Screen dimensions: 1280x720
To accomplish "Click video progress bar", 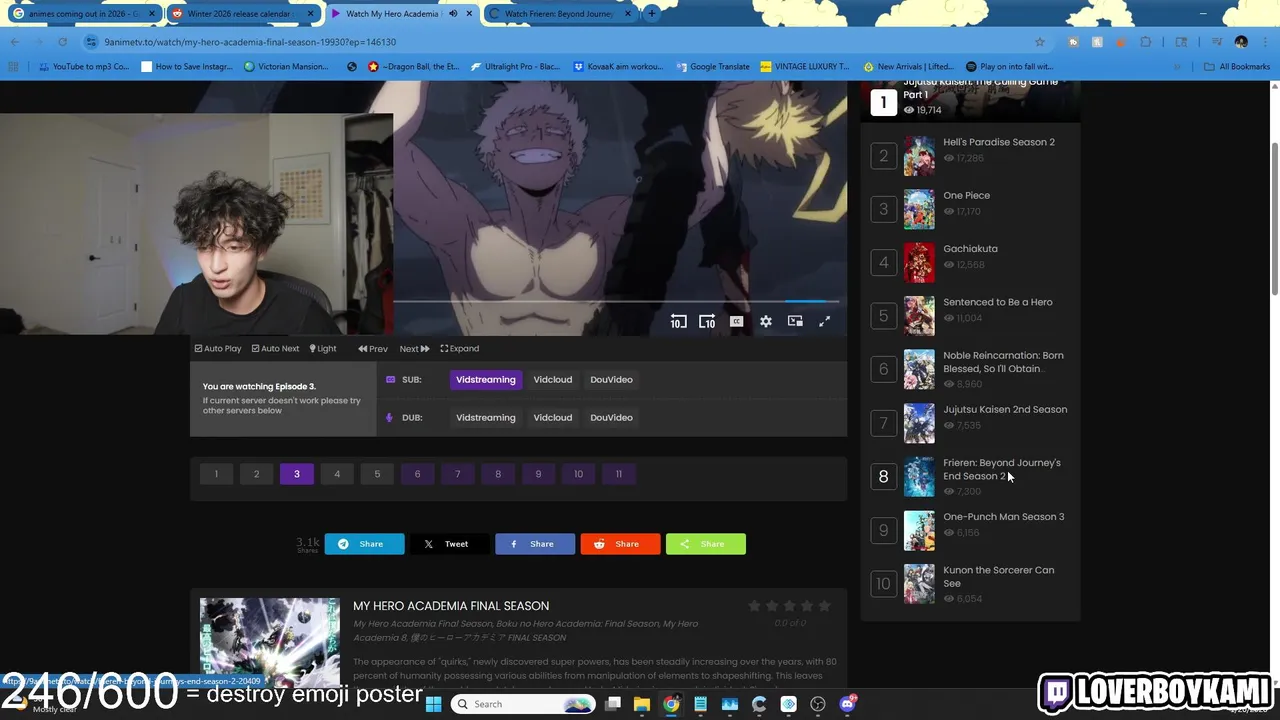I will click(616, 301).
